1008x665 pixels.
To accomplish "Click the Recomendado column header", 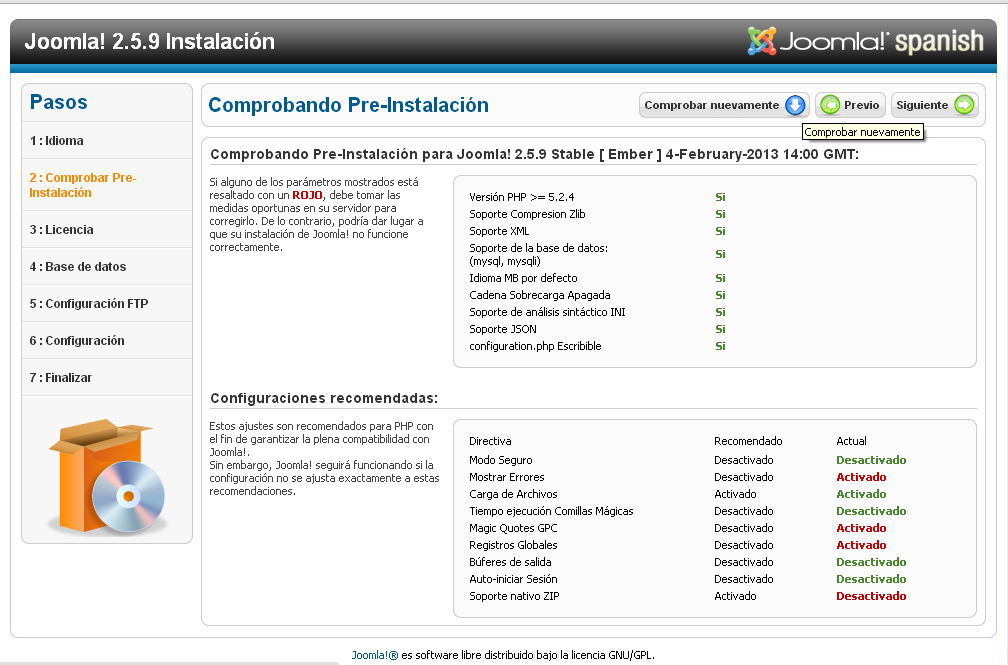I will pos(748,441).
